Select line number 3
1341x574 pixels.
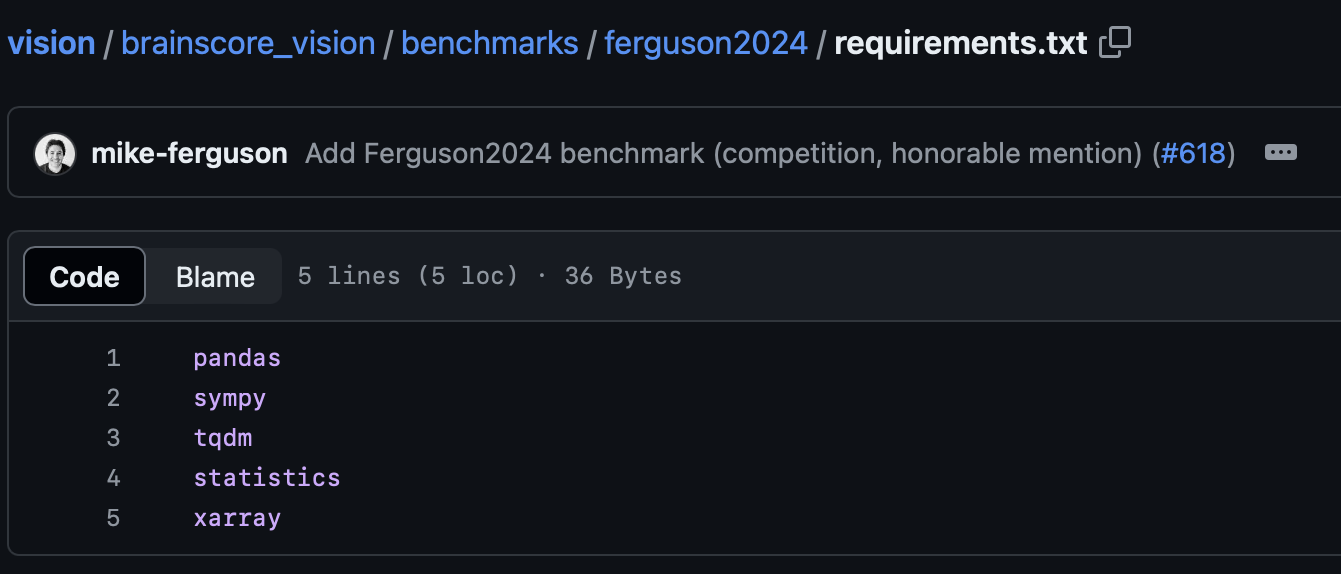click(113, 438)
